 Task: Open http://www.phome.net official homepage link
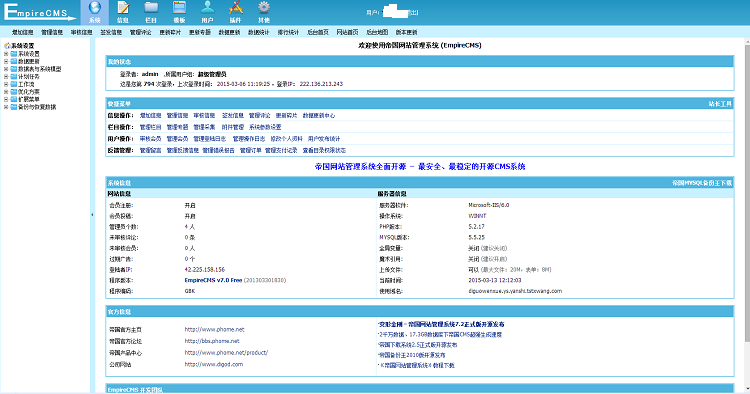(214, 329)
